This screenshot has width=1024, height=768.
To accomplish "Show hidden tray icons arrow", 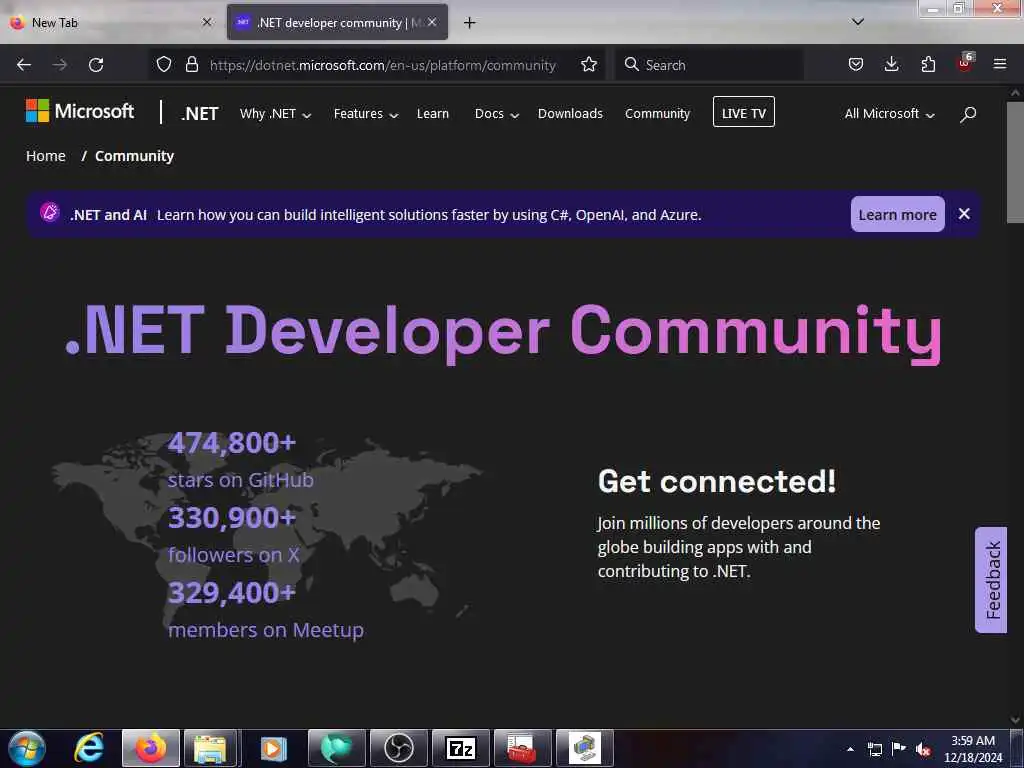I will [850, 749].
